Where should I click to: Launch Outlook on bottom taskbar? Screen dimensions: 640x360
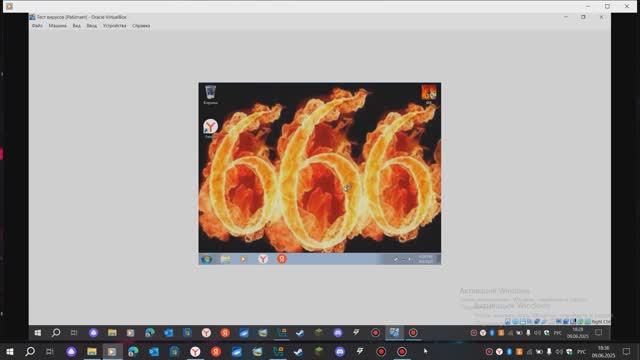pyautogui.click(x=154, y=351)
